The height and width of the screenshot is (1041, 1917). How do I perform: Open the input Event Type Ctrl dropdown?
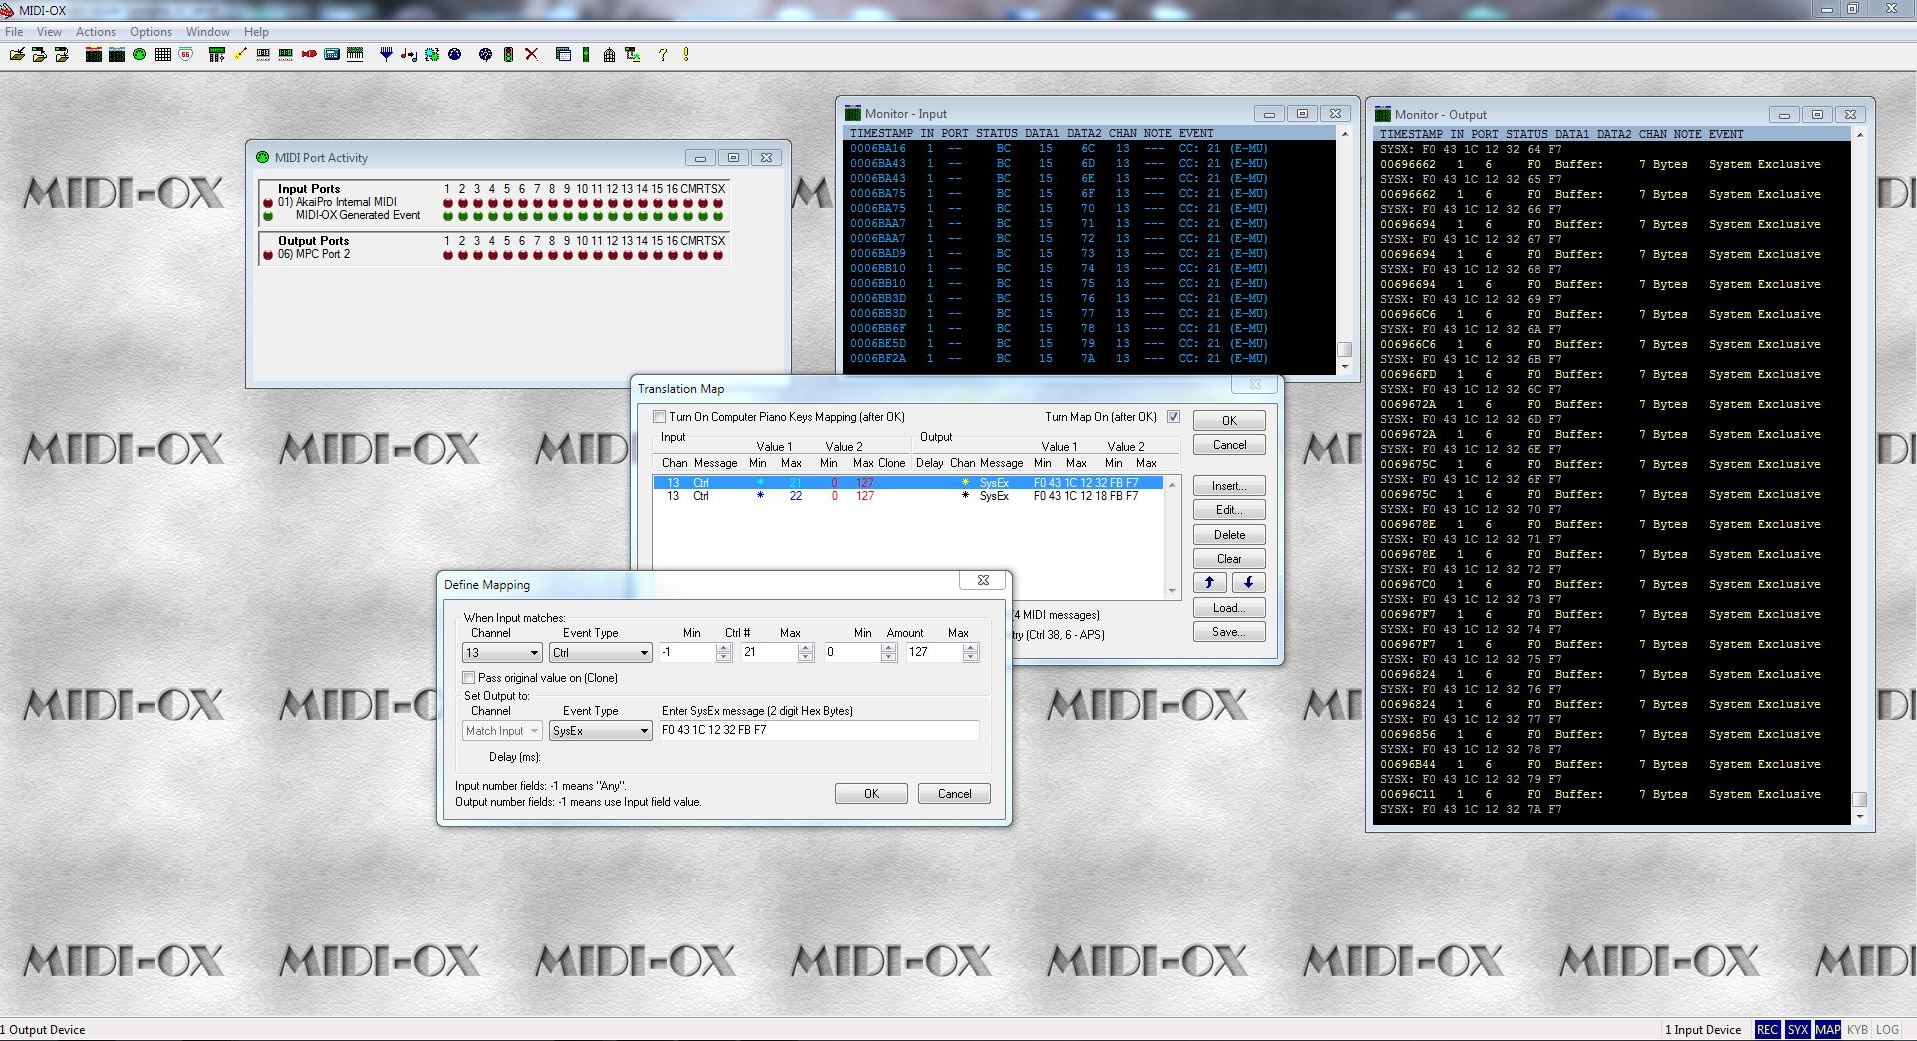600,653
